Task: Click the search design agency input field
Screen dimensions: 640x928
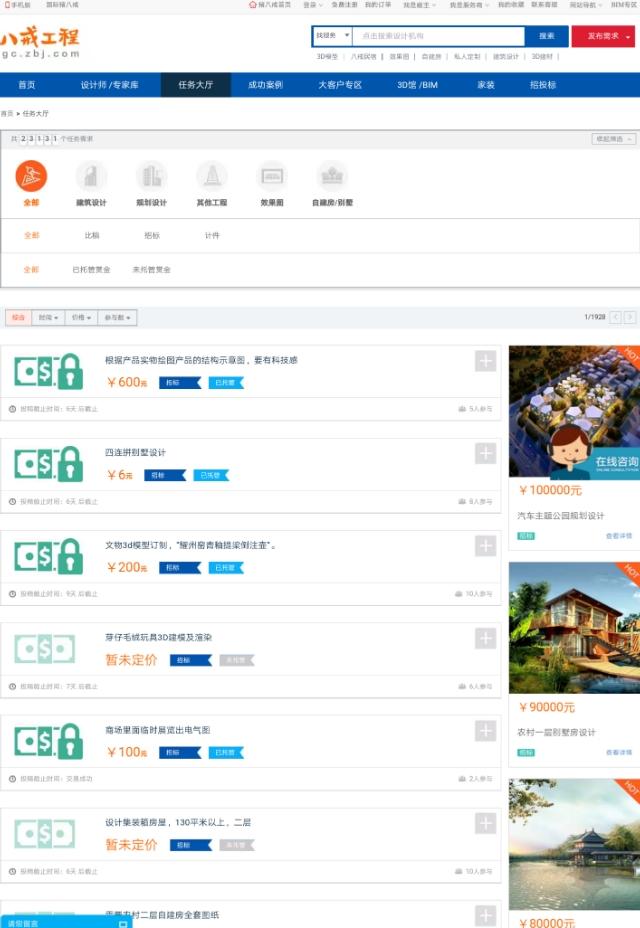Action: click(439, 36)
